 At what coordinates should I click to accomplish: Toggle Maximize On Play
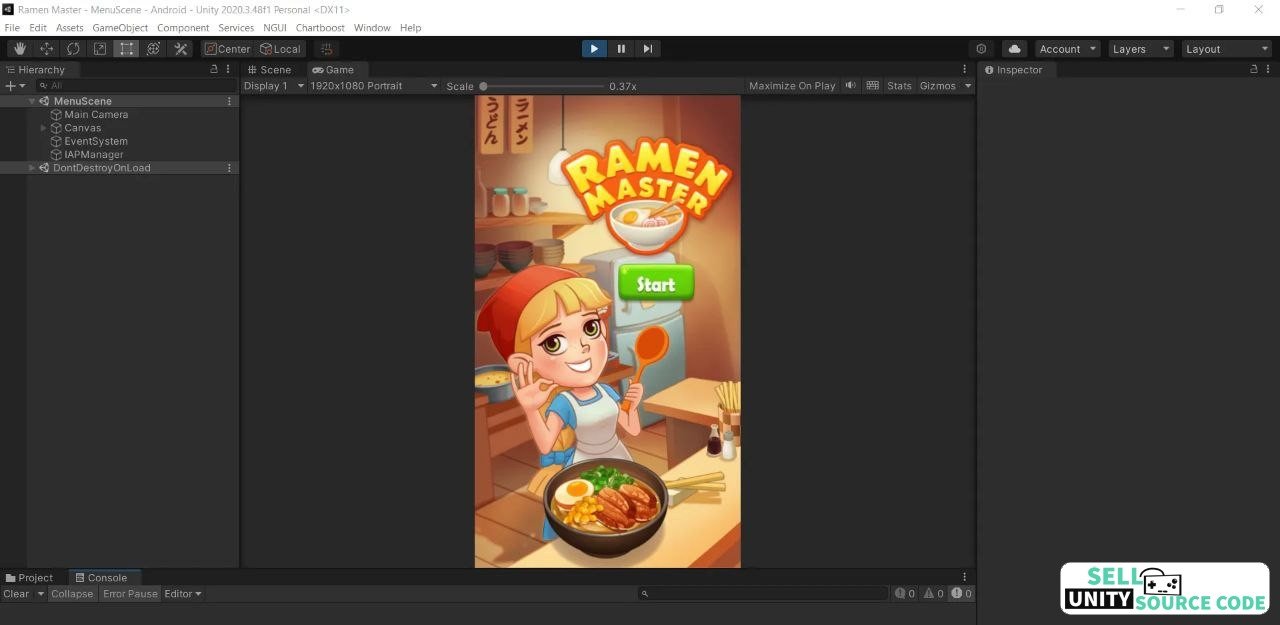click(x=792, y=86)
